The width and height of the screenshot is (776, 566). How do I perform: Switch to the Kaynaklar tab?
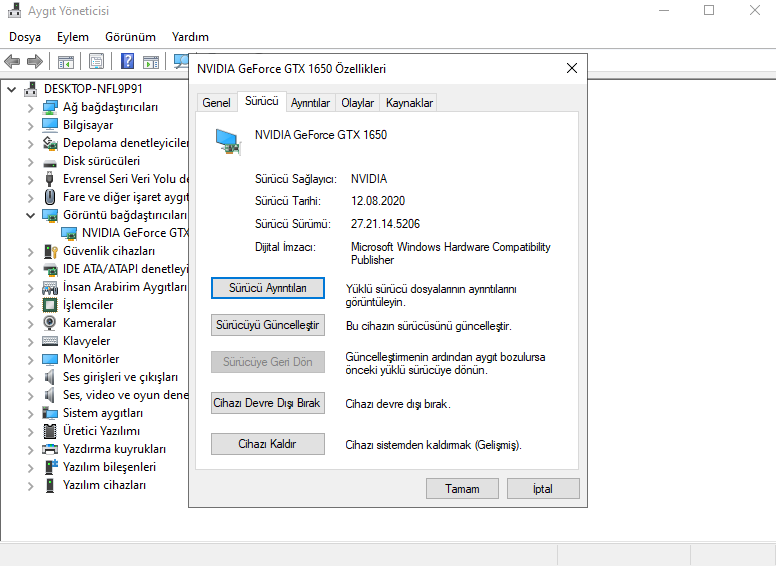click(x=409, y=103)
